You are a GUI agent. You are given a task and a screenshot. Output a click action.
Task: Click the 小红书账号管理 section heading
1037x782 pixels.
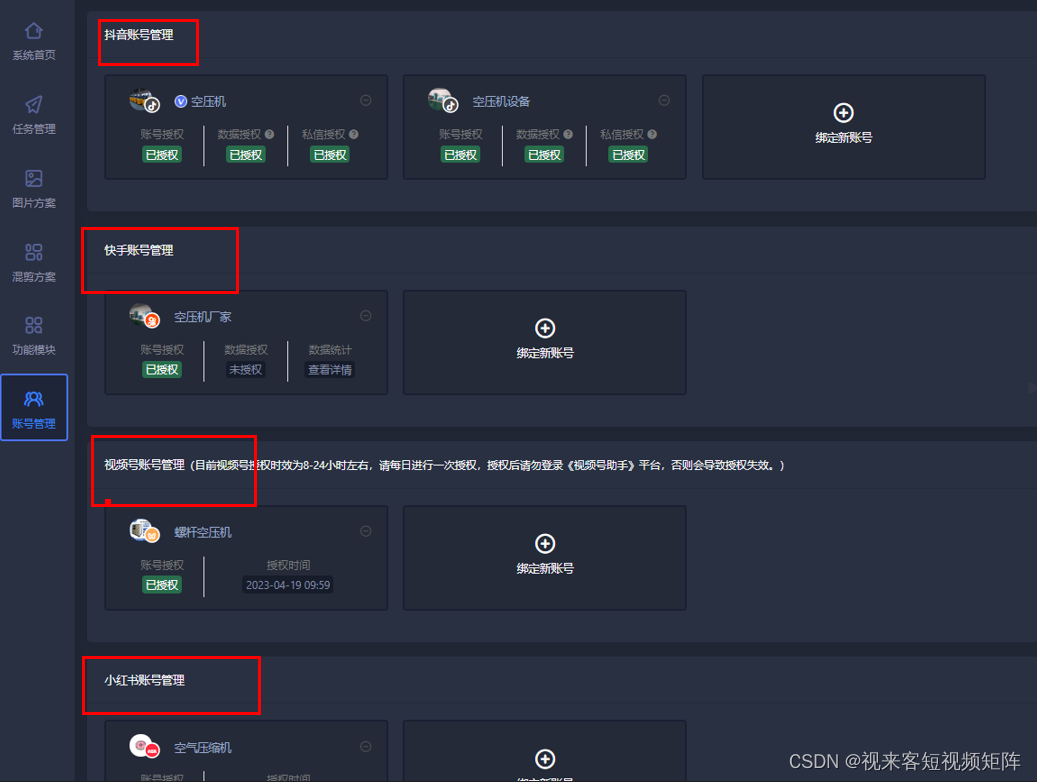tap(144, 680)
